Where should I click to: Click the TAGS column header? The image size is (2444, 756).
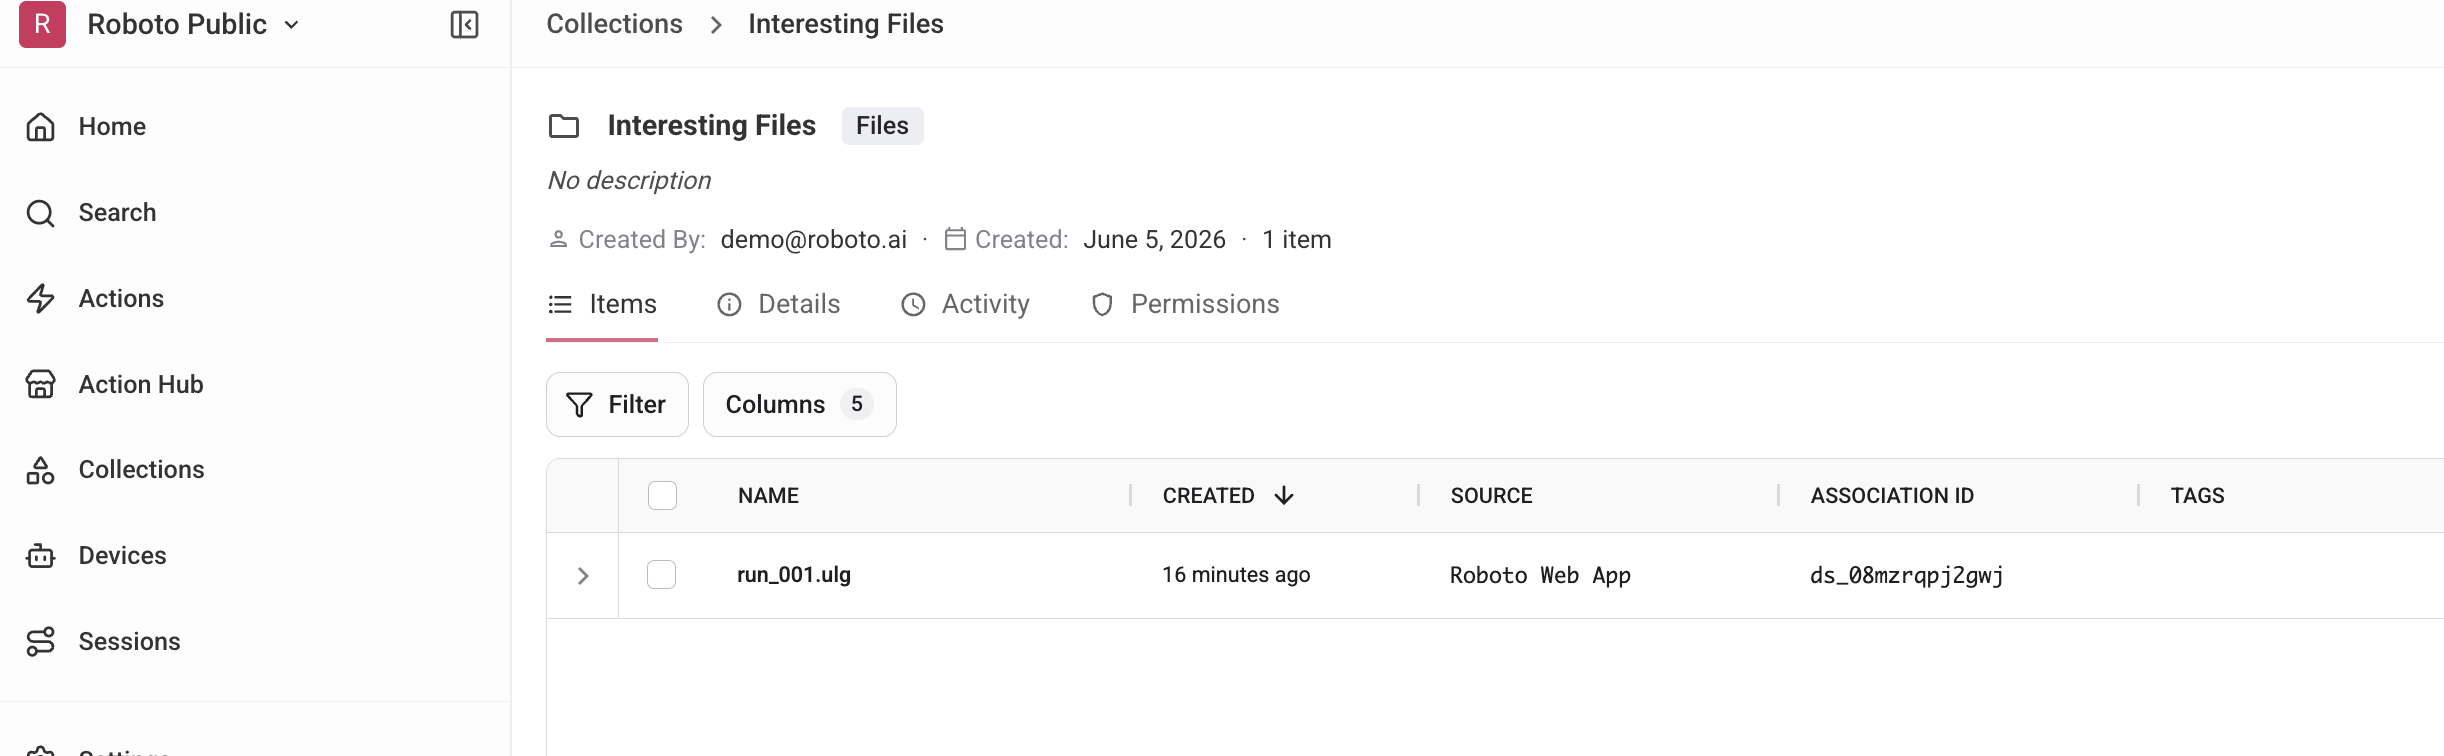[x=2197, y=496]
